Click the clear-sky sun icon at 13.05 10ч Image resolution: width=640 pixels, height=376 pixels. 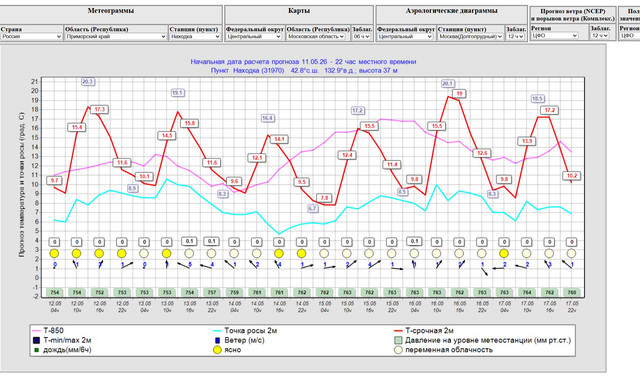point(167,254)
